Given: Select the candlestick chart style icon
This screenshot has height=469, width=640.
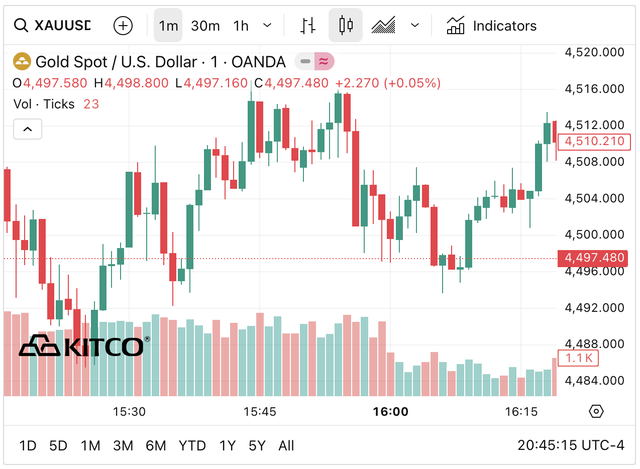Looking at the screenshot, I should click(346, 25).
